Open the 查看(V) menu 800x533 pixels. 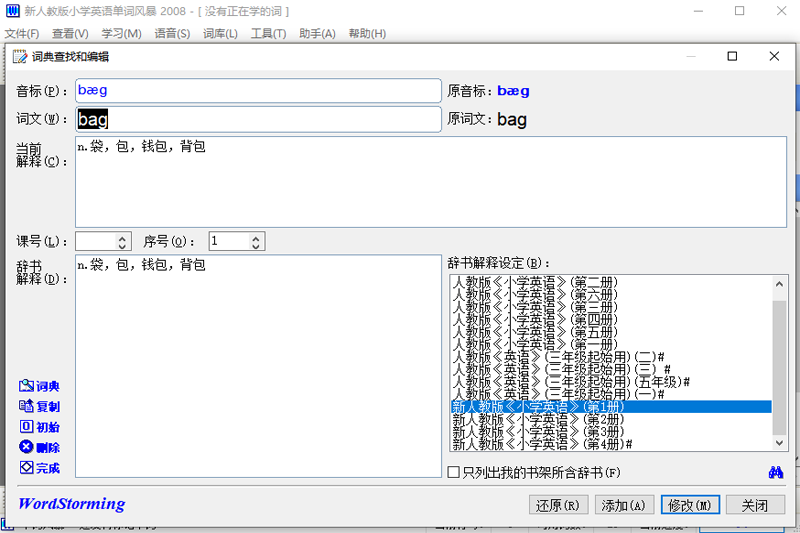pyautogui.click(x=70, y=34)
